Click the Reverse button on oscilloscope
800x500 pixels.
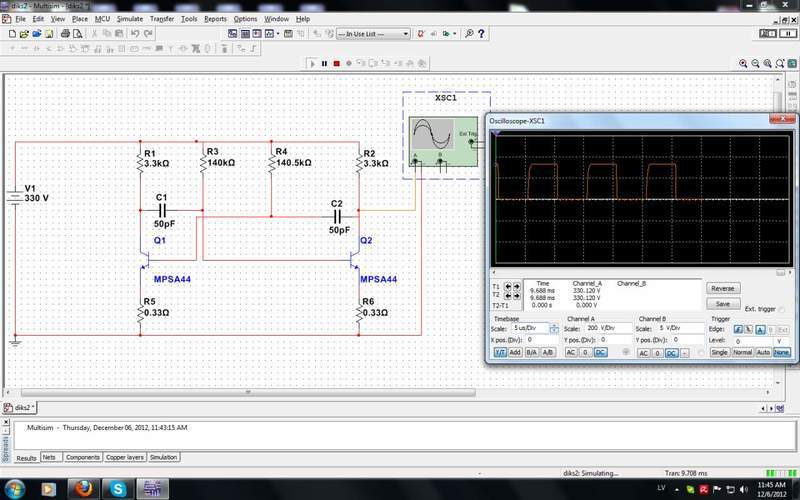point(722,288)
